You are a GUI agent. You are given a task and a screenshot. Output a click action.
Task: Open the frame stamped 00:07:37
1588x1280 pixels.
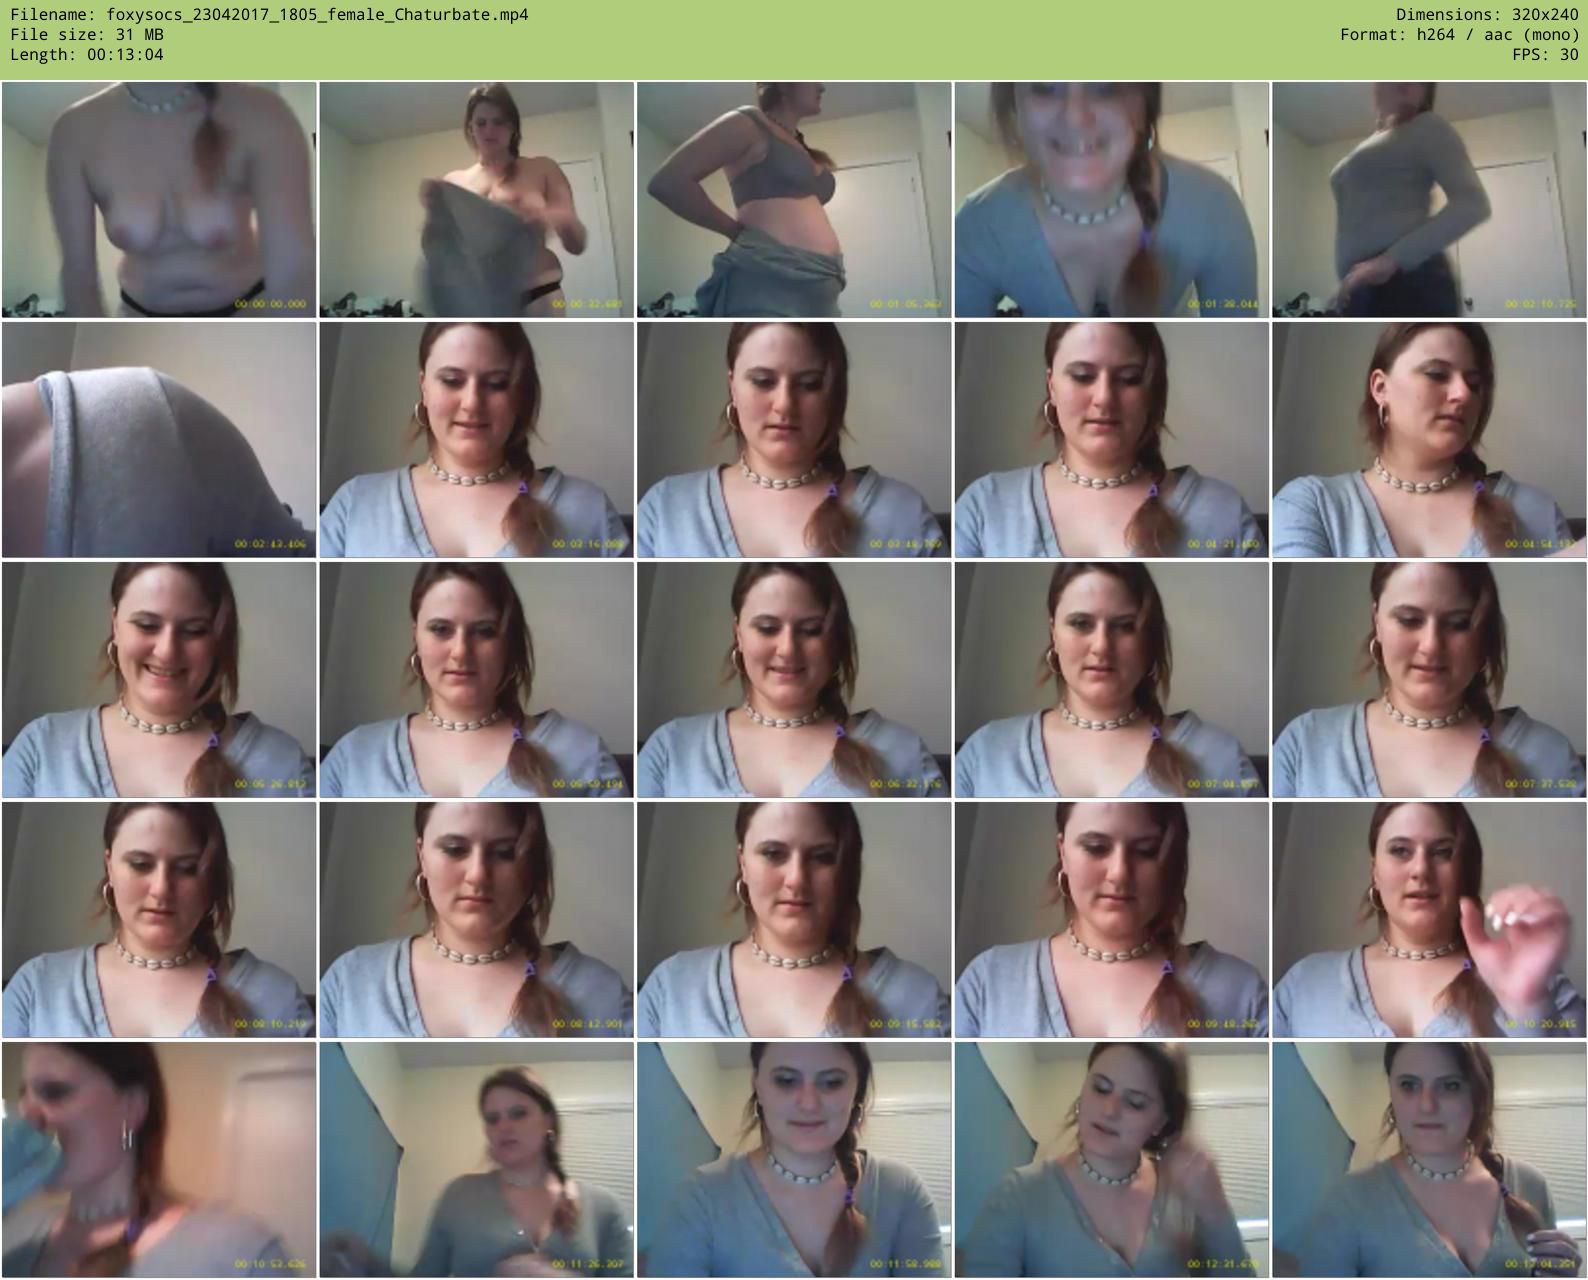click(1429, 680)
